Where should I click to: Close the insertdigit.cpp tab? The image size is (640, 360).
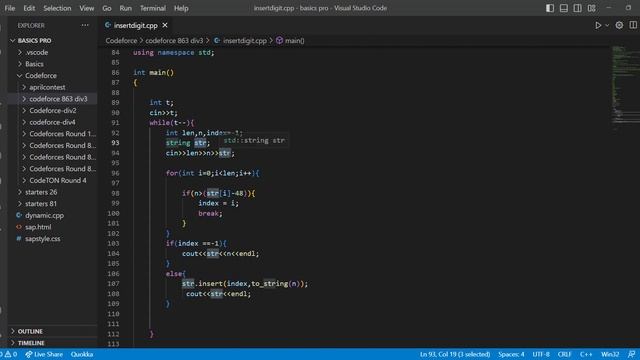[165, 25]
